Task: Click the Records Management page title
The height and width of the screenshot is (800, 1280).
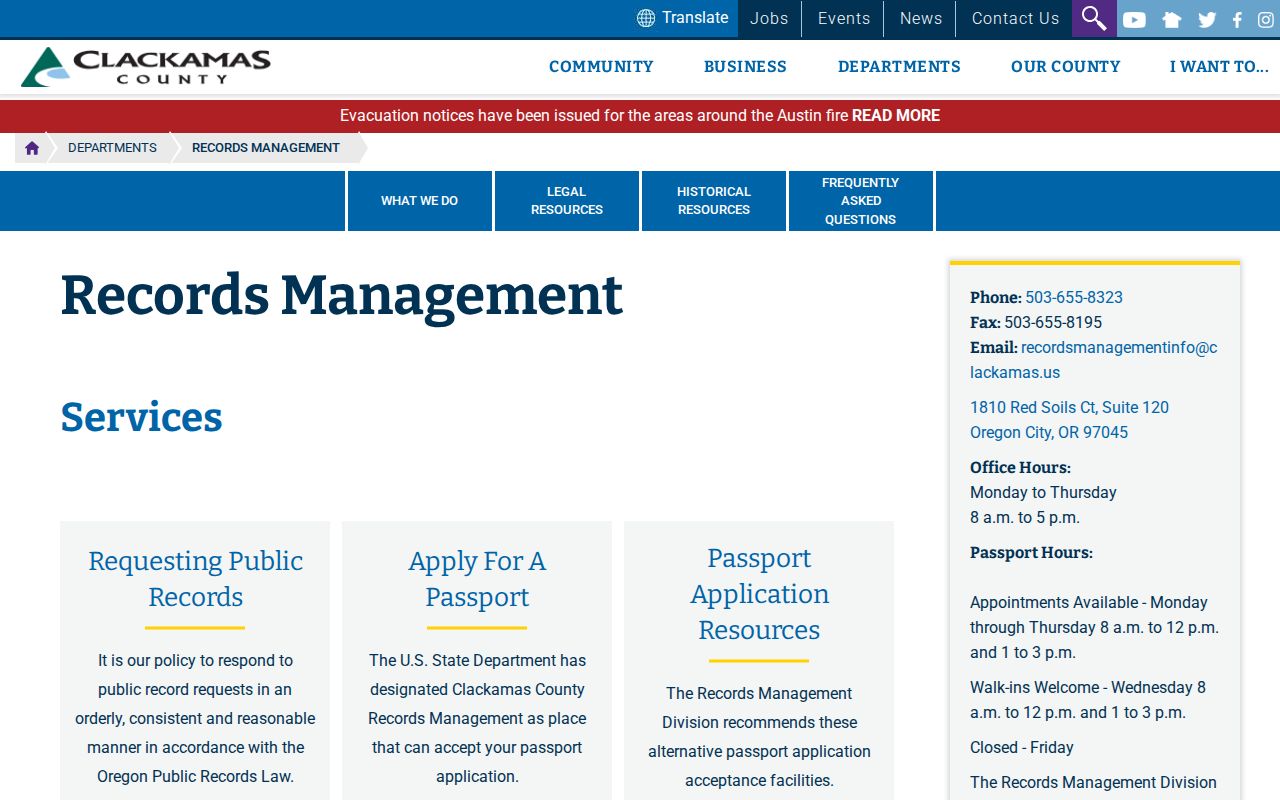Action: click(341, 296)
